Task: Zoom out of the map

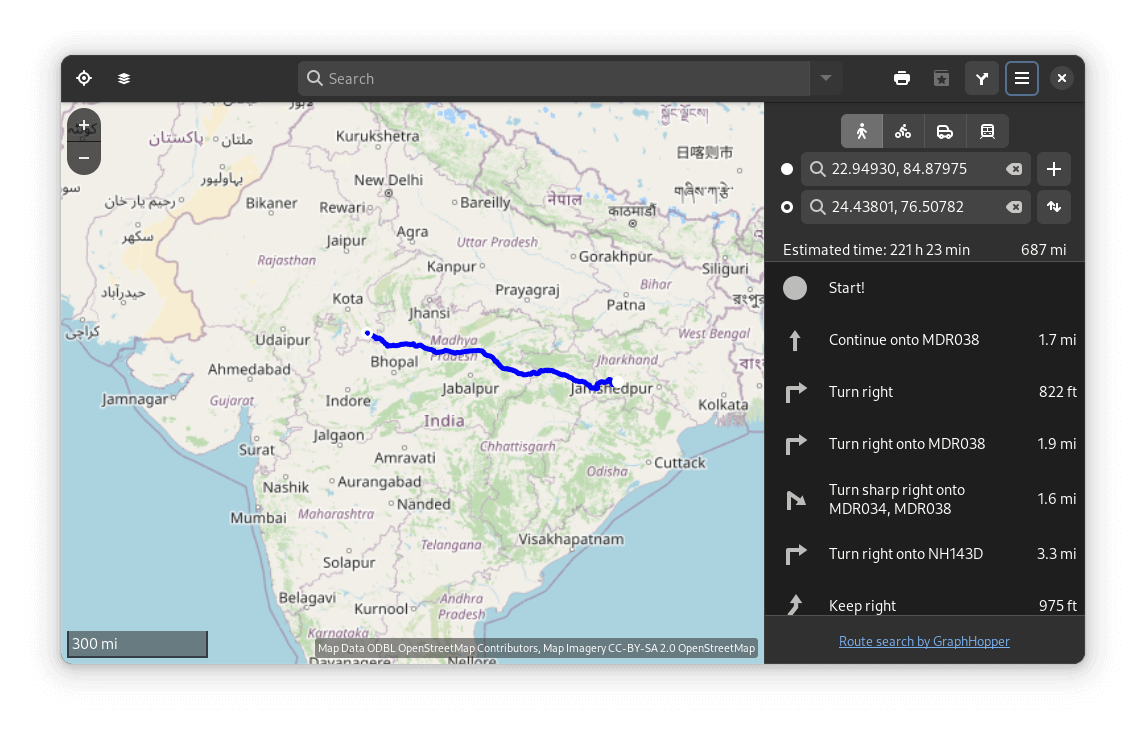Action: [x=83, y=157]
